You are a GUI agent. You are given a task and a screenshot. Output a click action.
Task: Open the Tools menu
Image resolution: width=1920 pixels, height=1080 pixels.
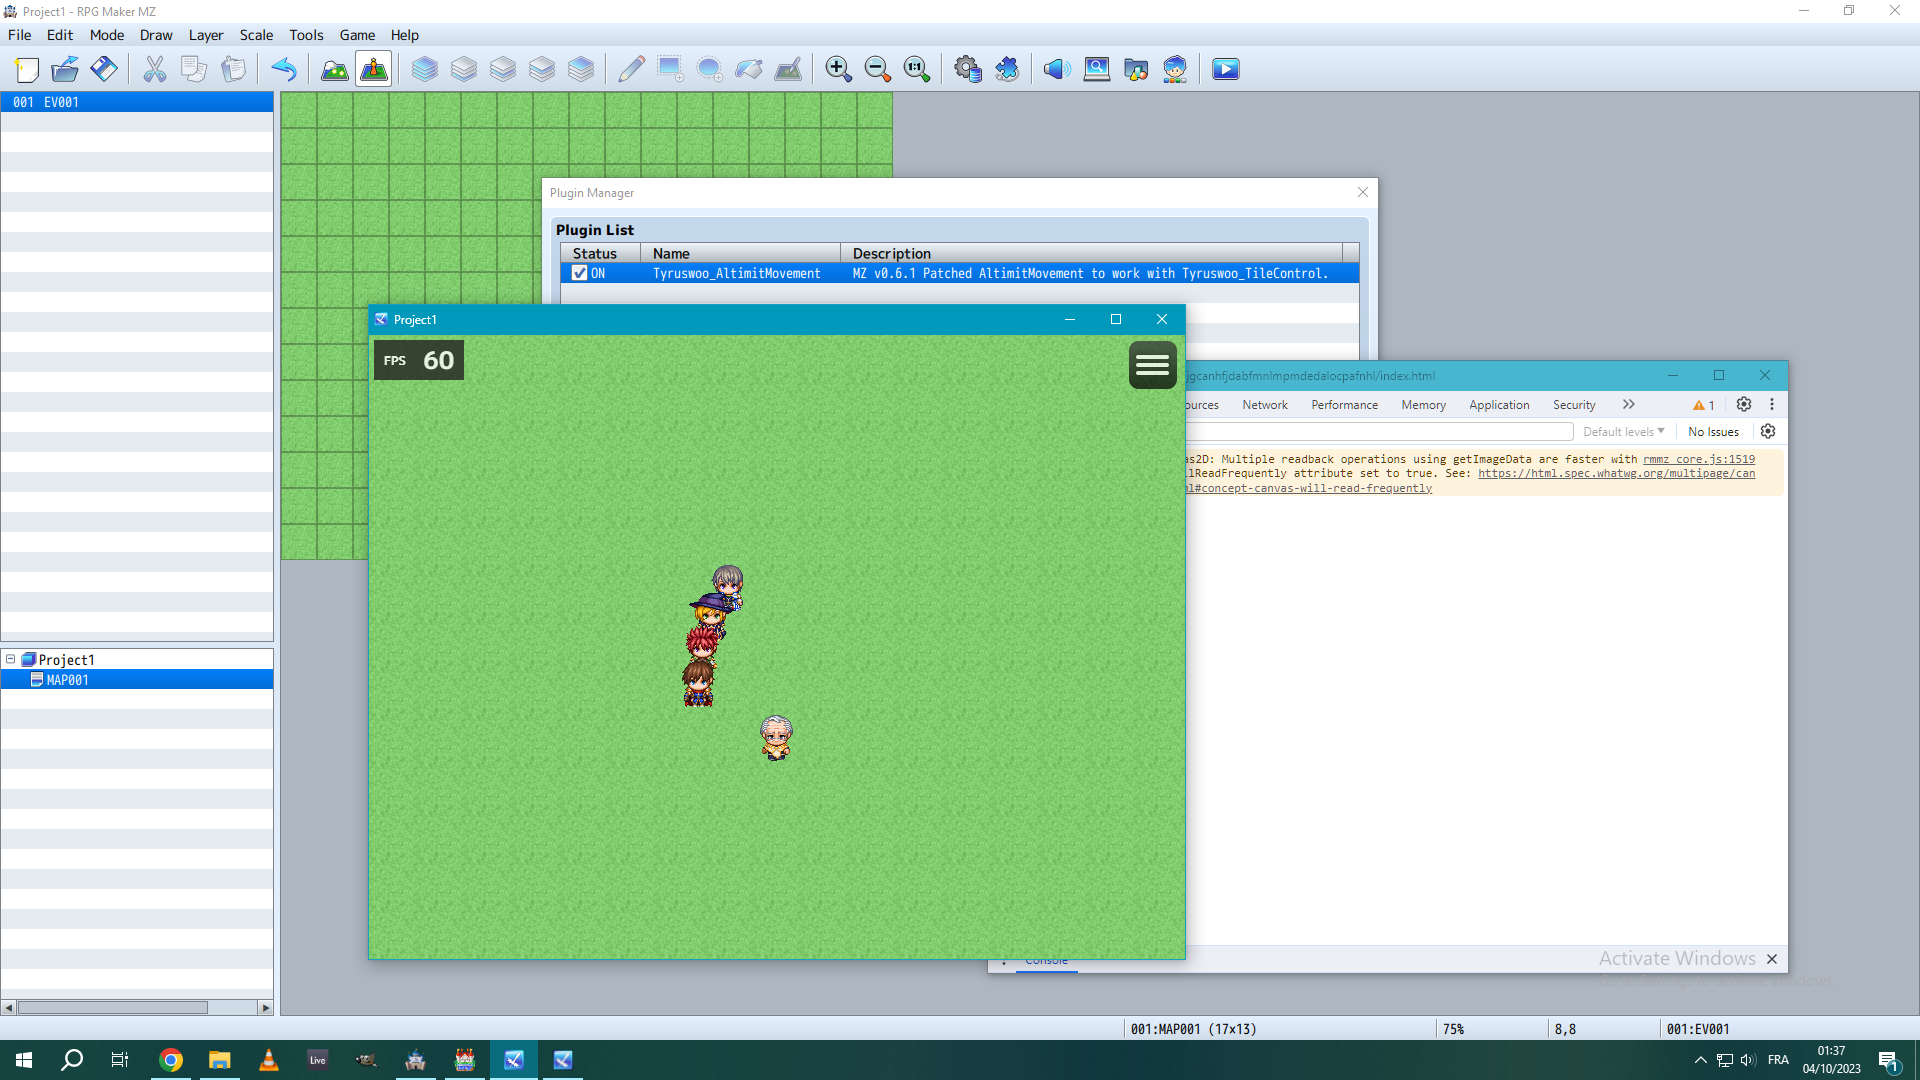[306, 35]
